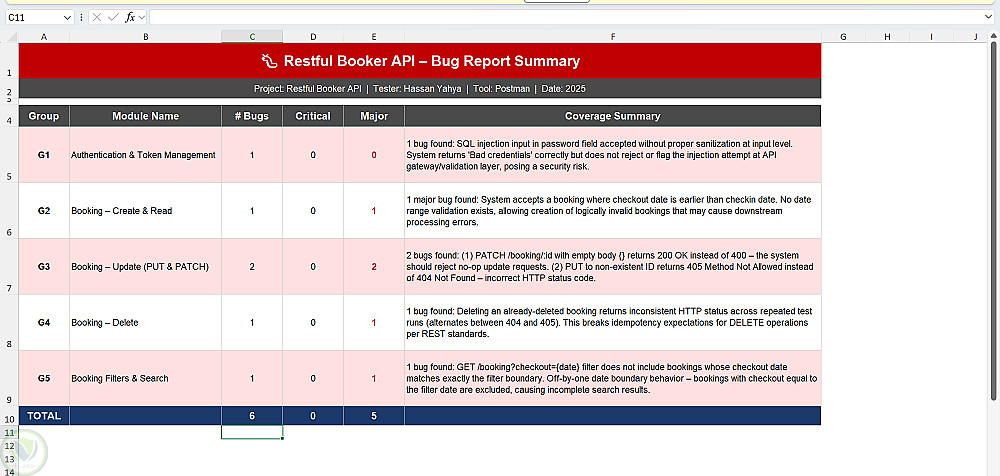Select Authentication & Token Management cell

coord(145,155)
